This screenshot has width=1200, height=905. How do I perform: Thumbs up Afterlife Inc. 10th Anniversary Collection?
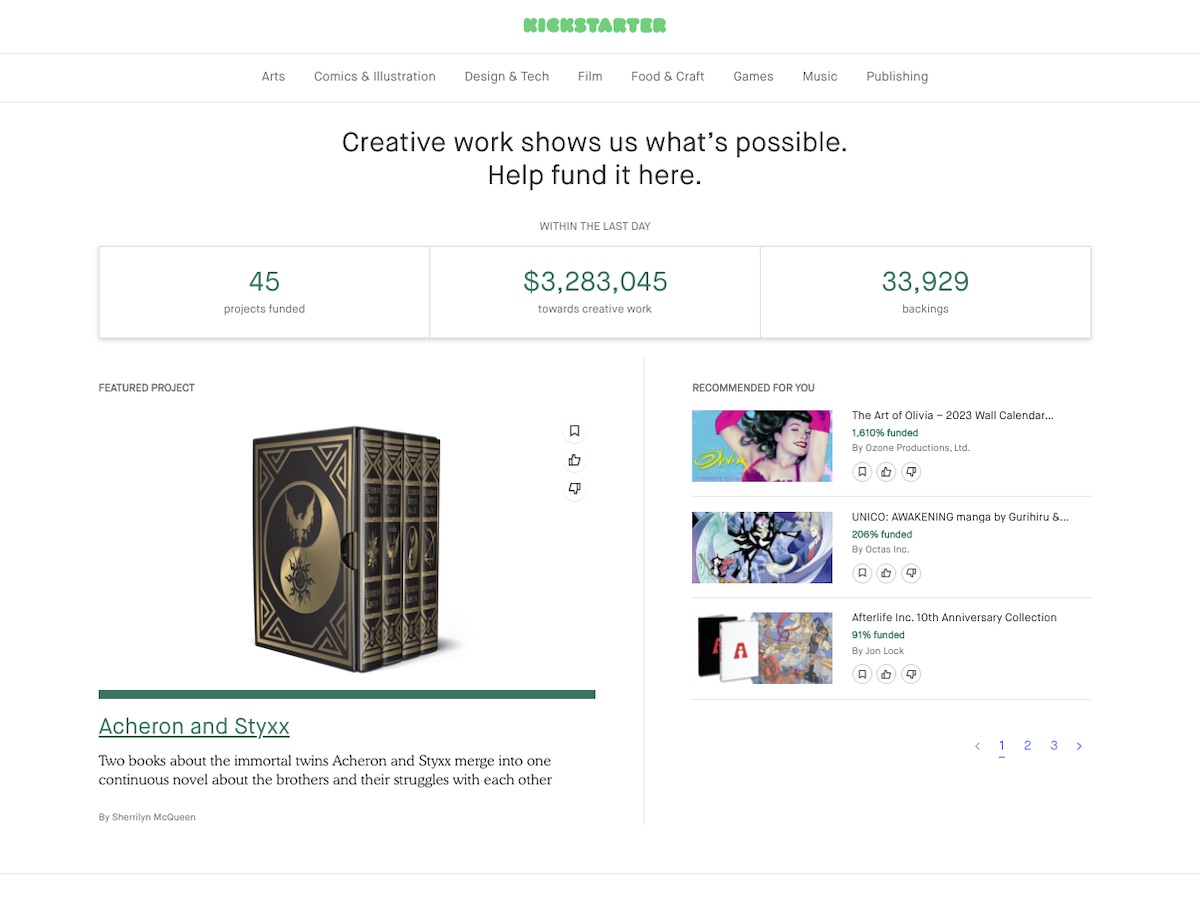[x=886, y=674]
